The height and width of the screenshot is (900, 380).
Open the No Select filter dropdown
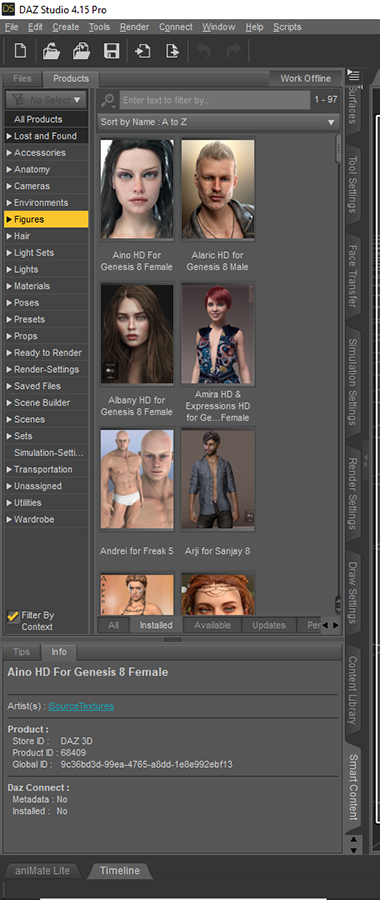pos(46,100)
